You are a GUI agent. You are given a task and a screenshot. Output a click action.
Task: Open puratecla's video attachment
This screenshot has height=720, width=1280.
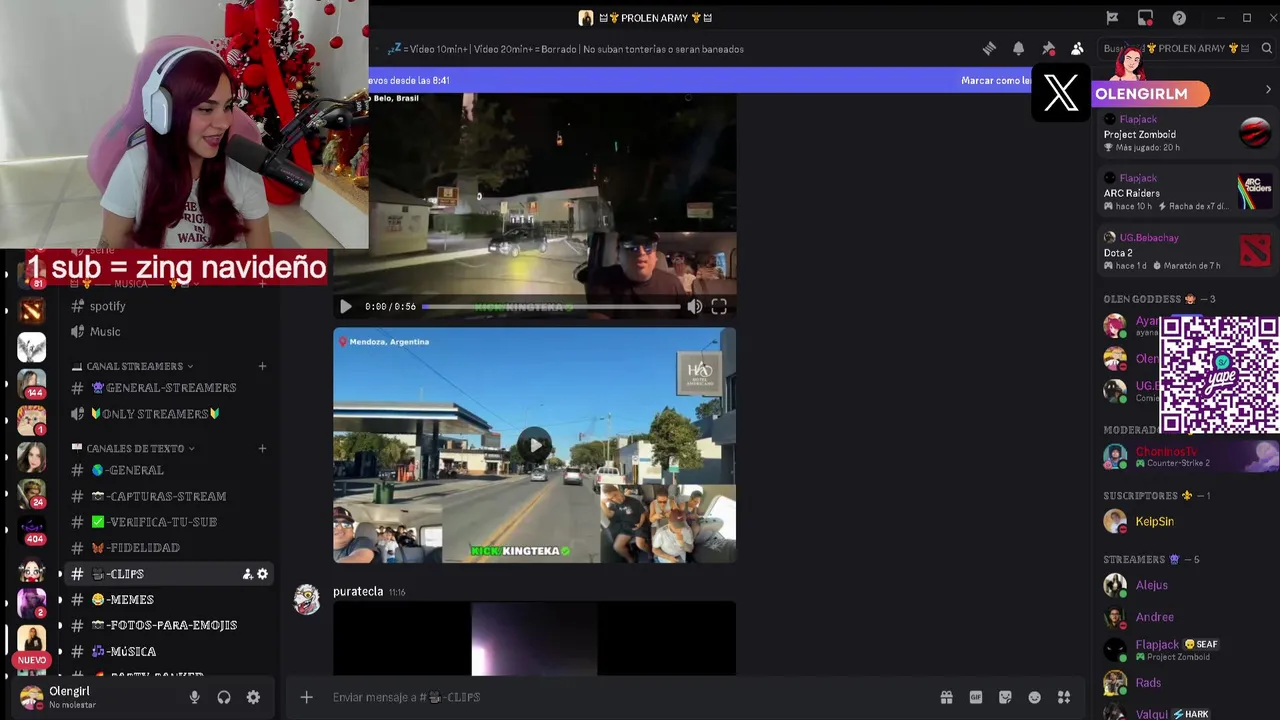[x=534, y=638]
